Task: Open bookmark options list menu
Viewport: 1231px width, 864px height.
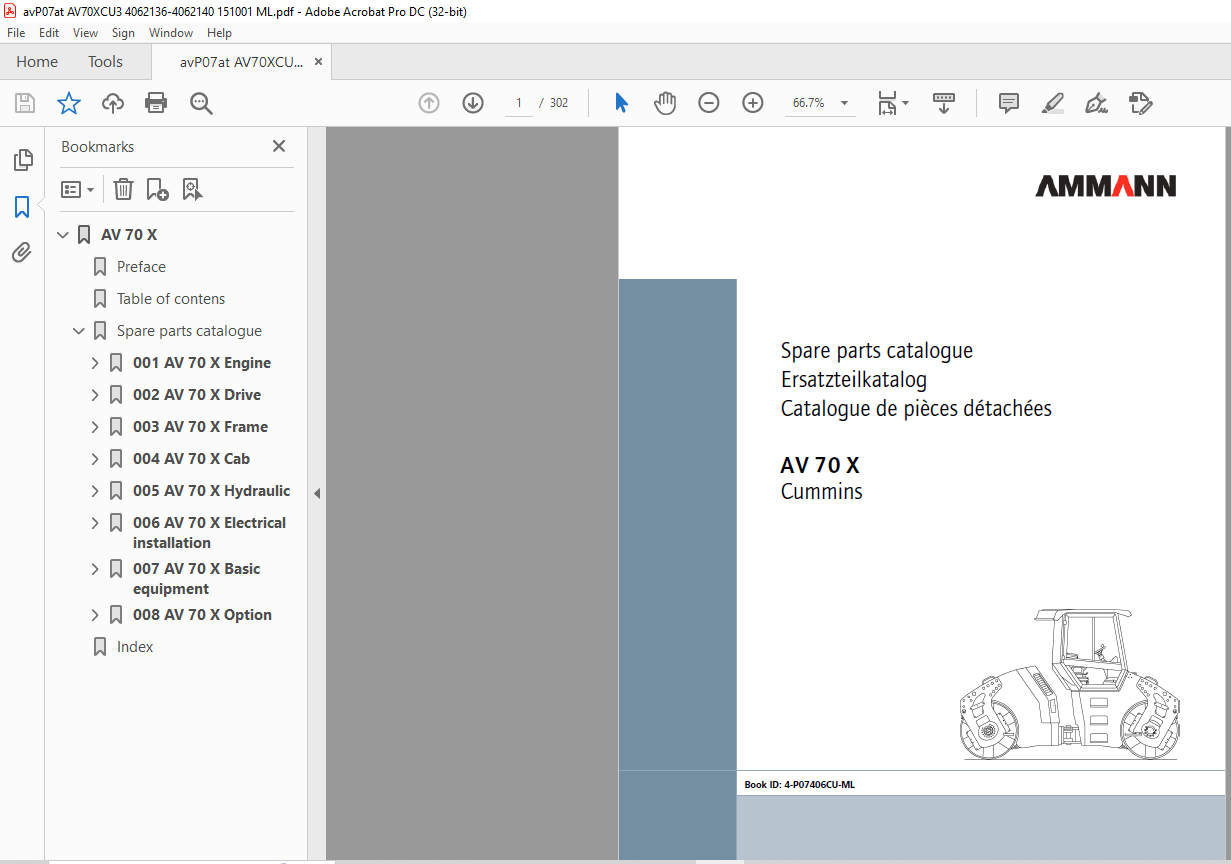Action: pos(78,189)
